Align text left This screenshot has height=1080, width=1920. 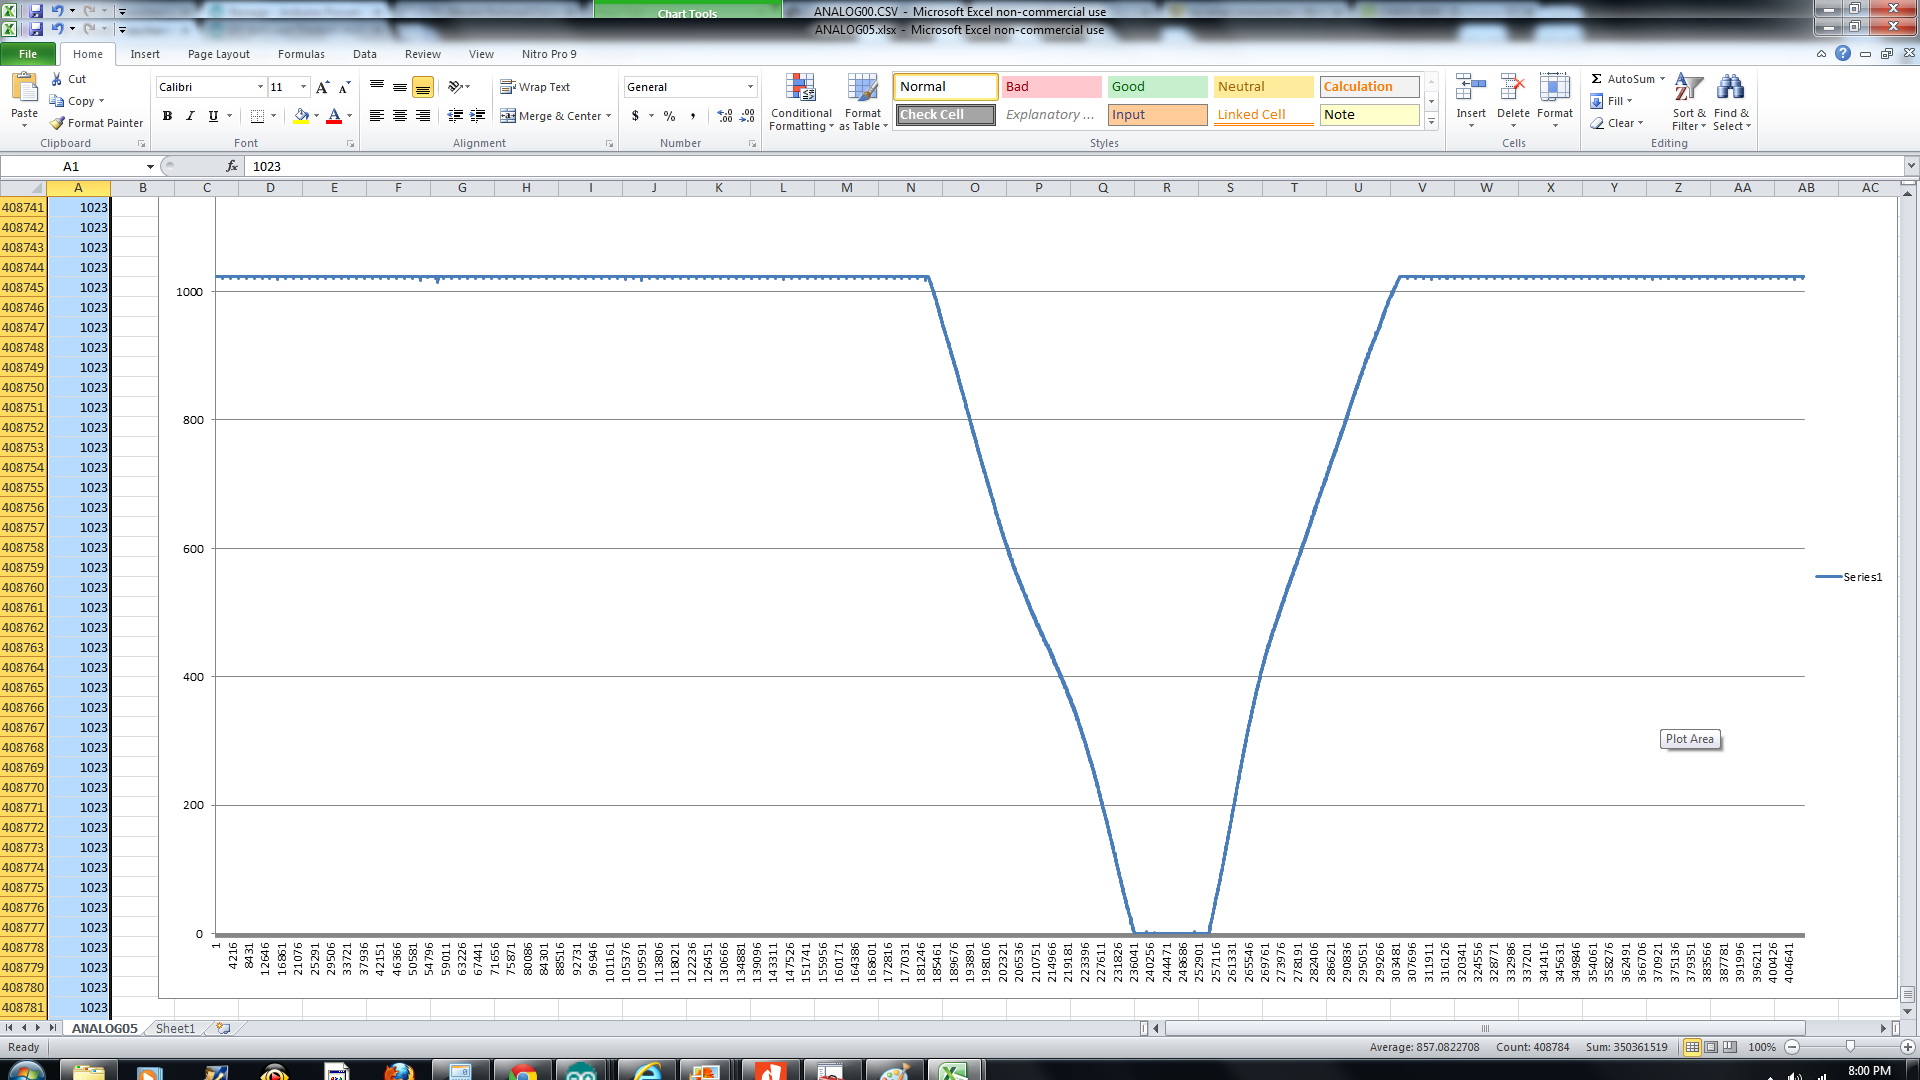pyautogui.click(x=377, y=116)
